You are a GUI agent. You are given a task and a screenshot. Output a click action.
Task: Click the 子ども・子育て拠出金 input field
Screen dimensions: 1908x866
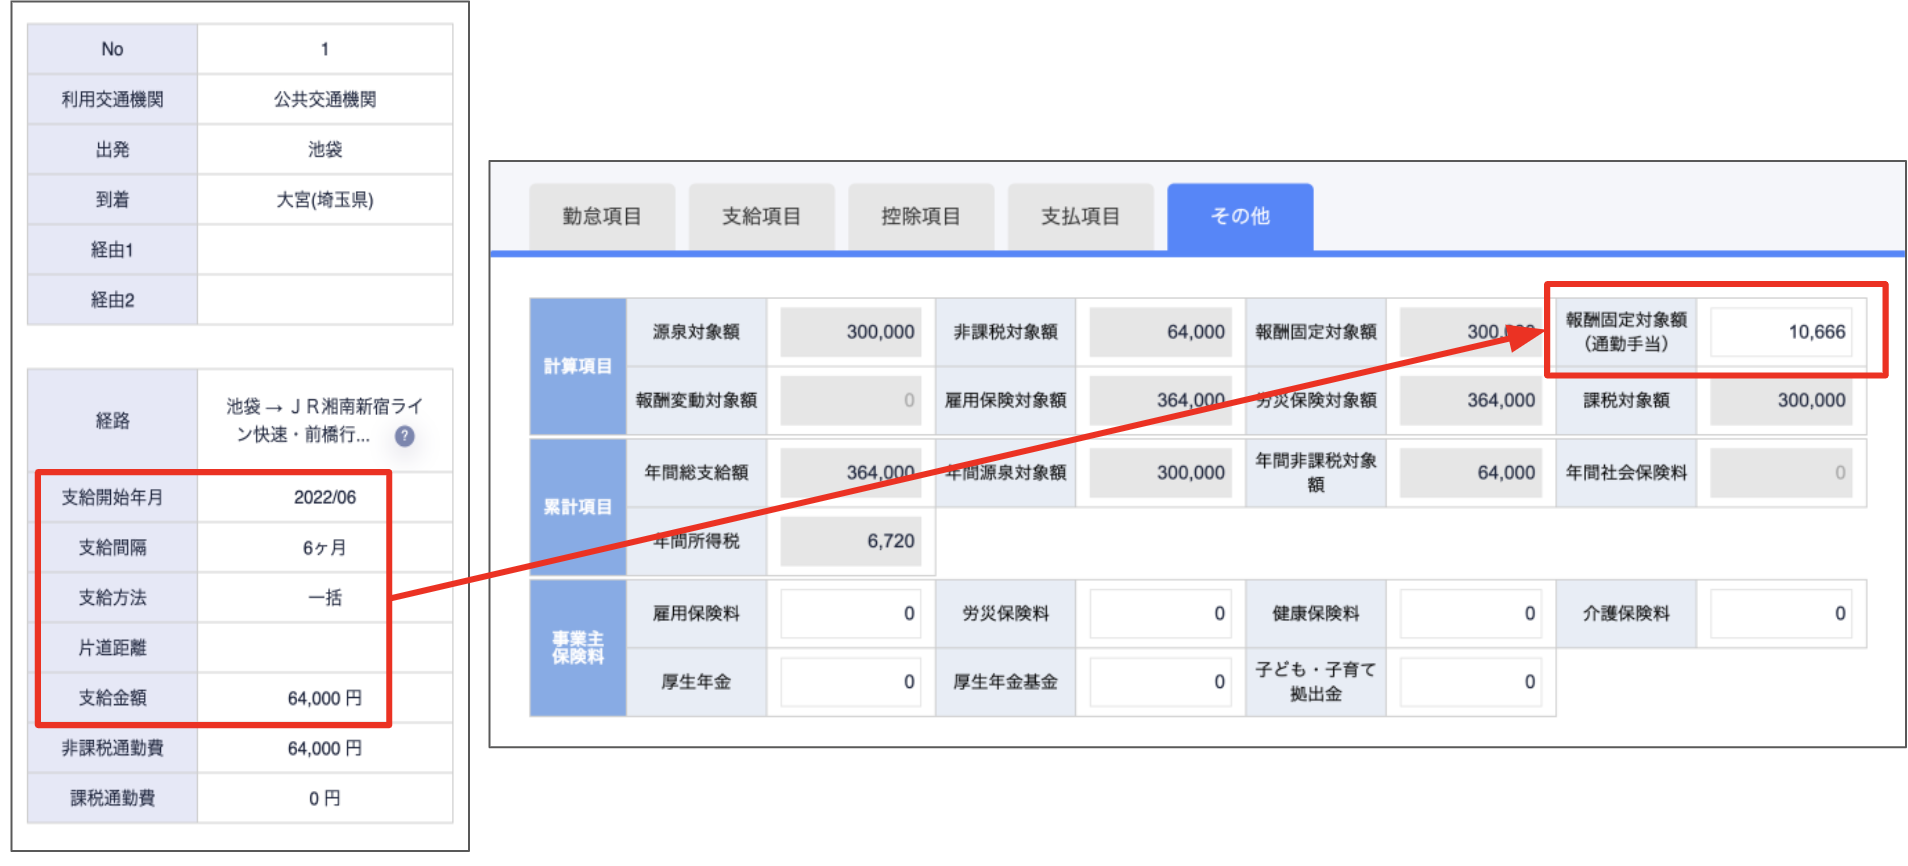point(1470,682)
